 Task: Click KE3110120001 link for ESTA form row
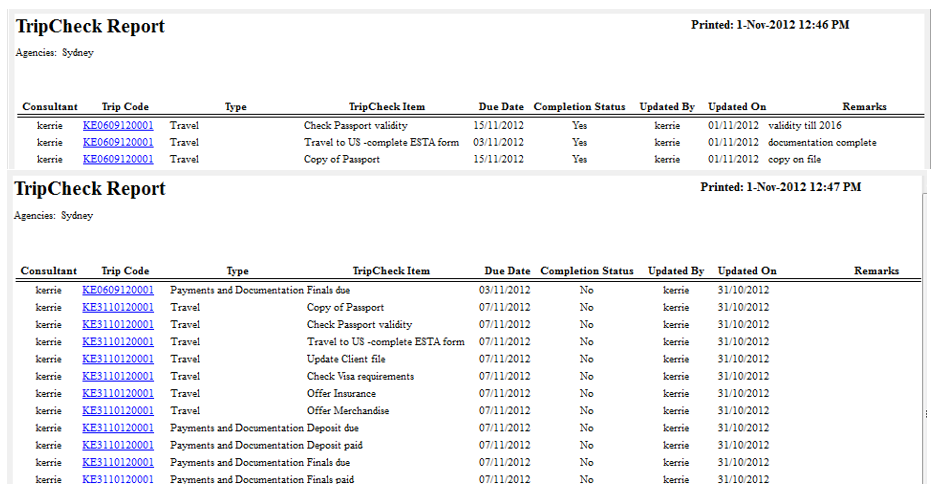point(118,342)
